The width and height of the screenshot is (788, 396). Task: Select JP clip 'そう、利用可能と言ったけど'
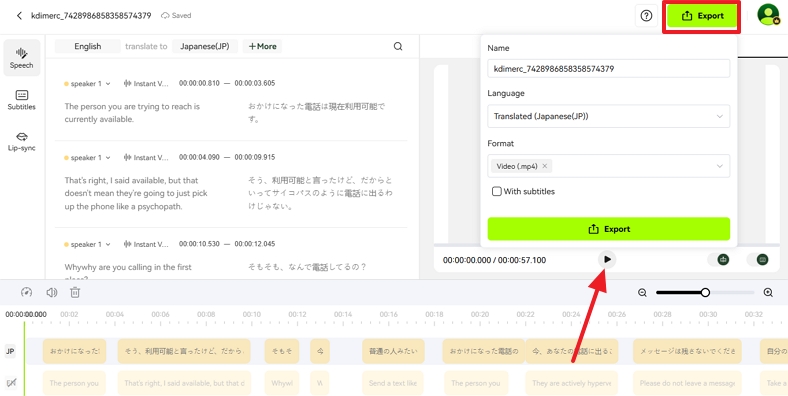pyautogui.click(x=184, y=351)
